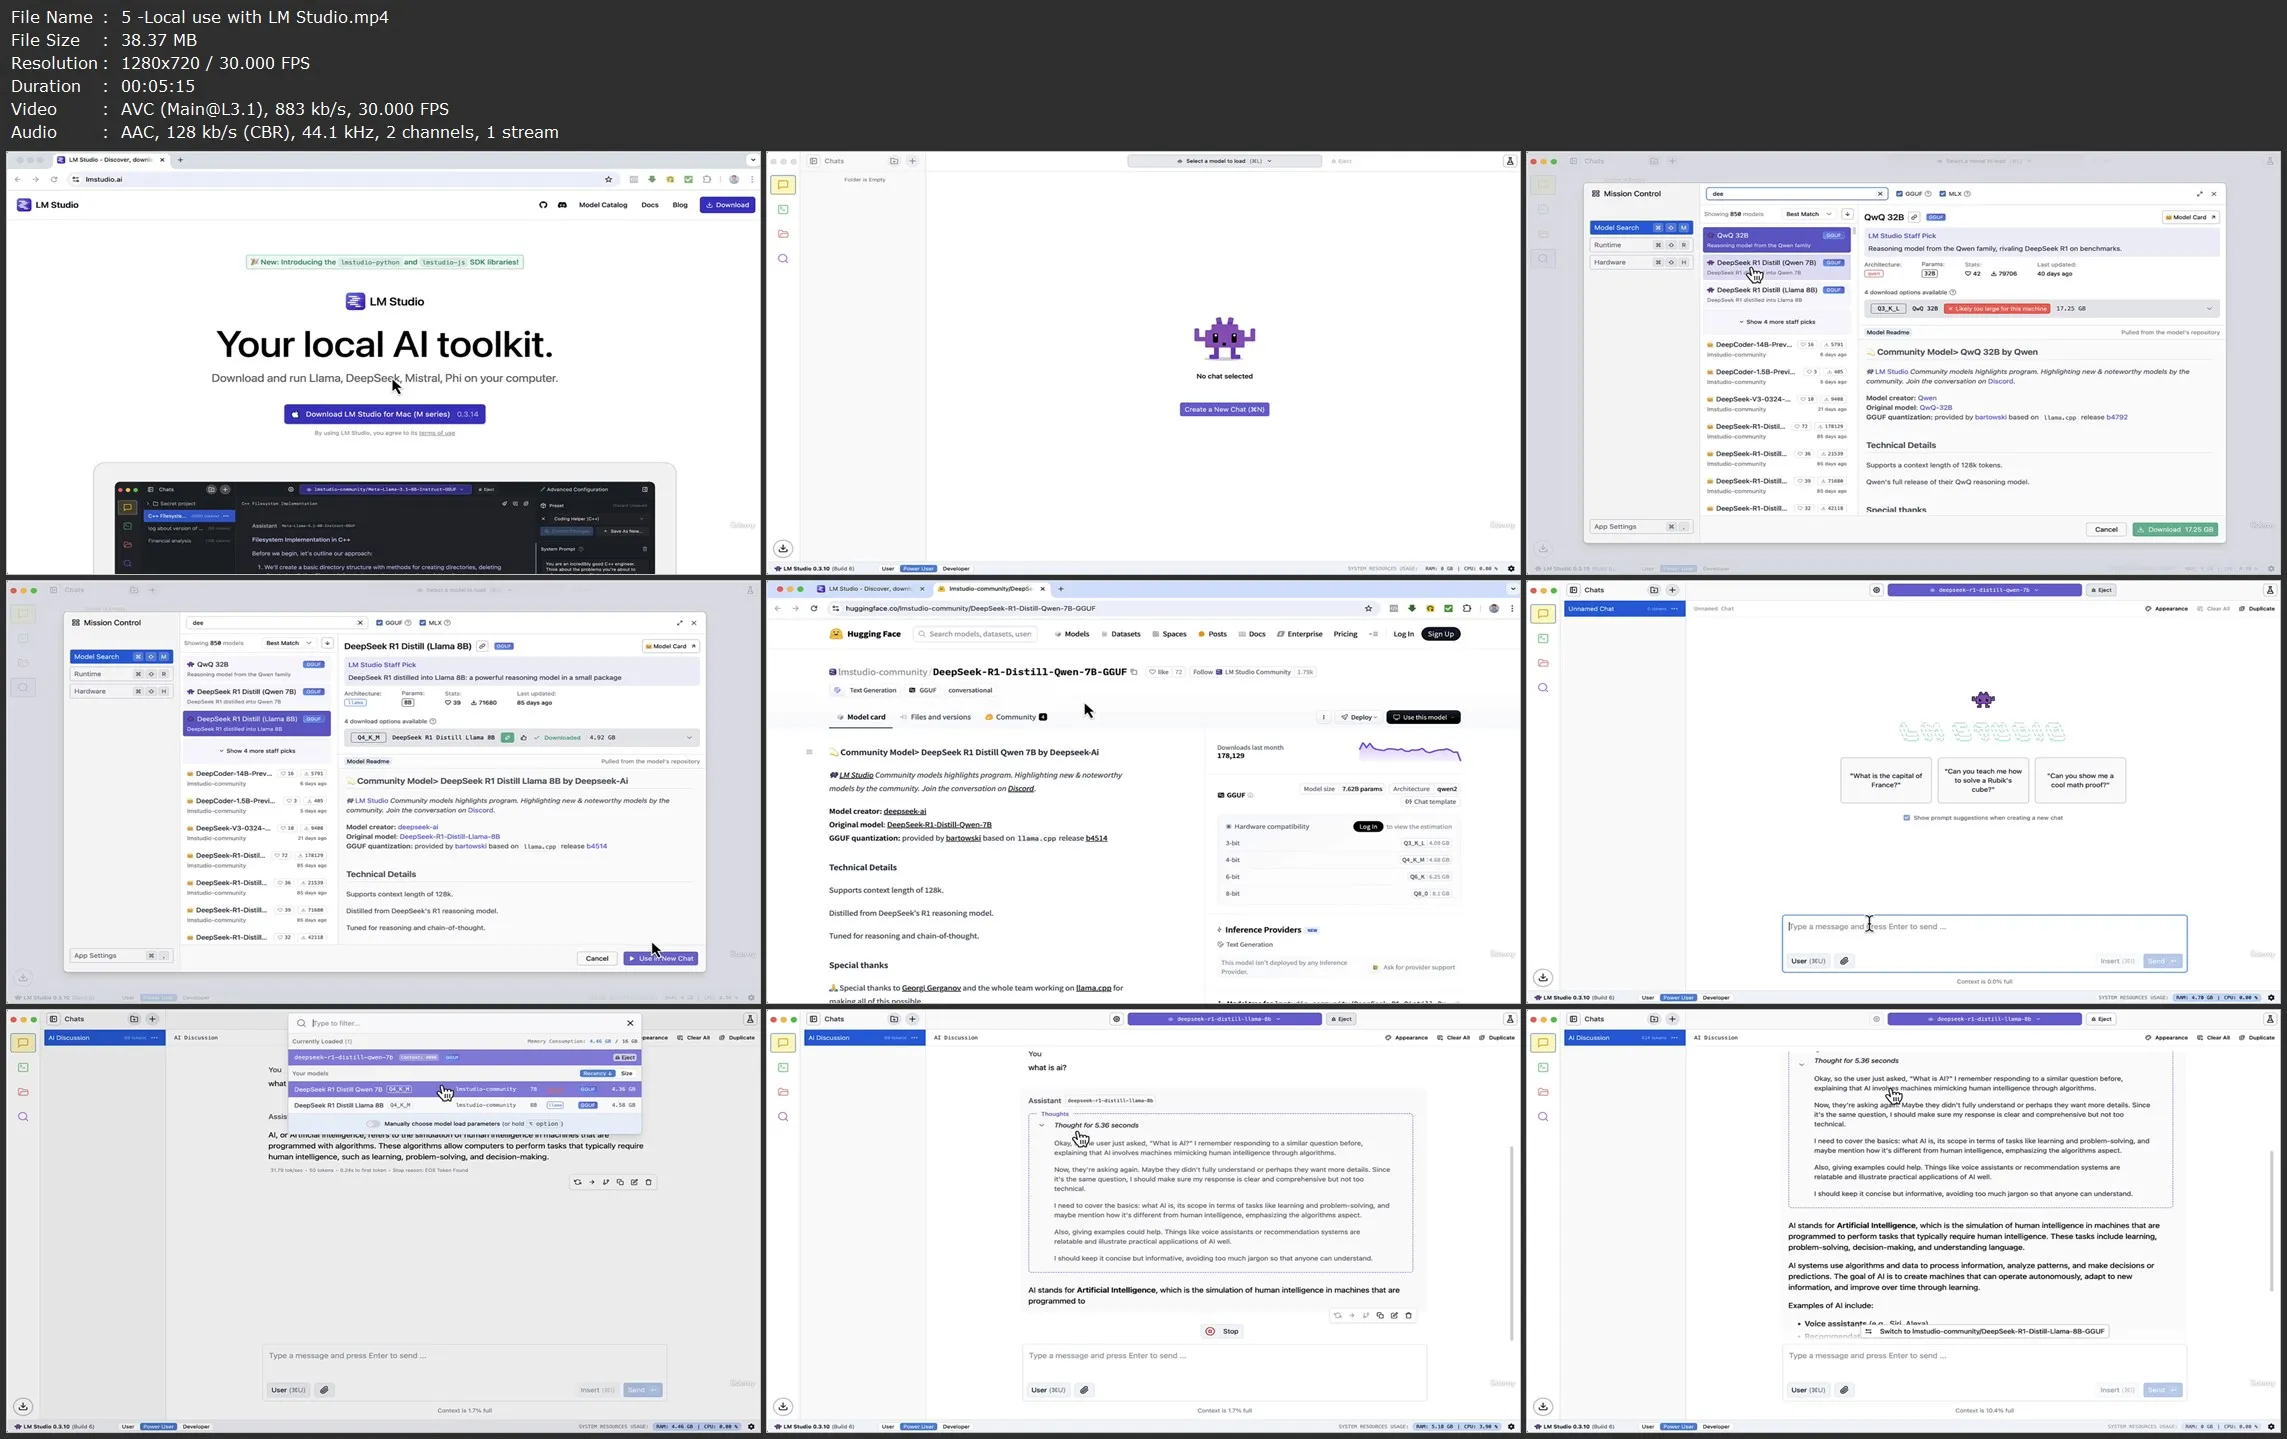Open Discover magnifier icon in No-chat-selected frame
This screenshot has width=2287, height=1439.
(x=783, y=259)
